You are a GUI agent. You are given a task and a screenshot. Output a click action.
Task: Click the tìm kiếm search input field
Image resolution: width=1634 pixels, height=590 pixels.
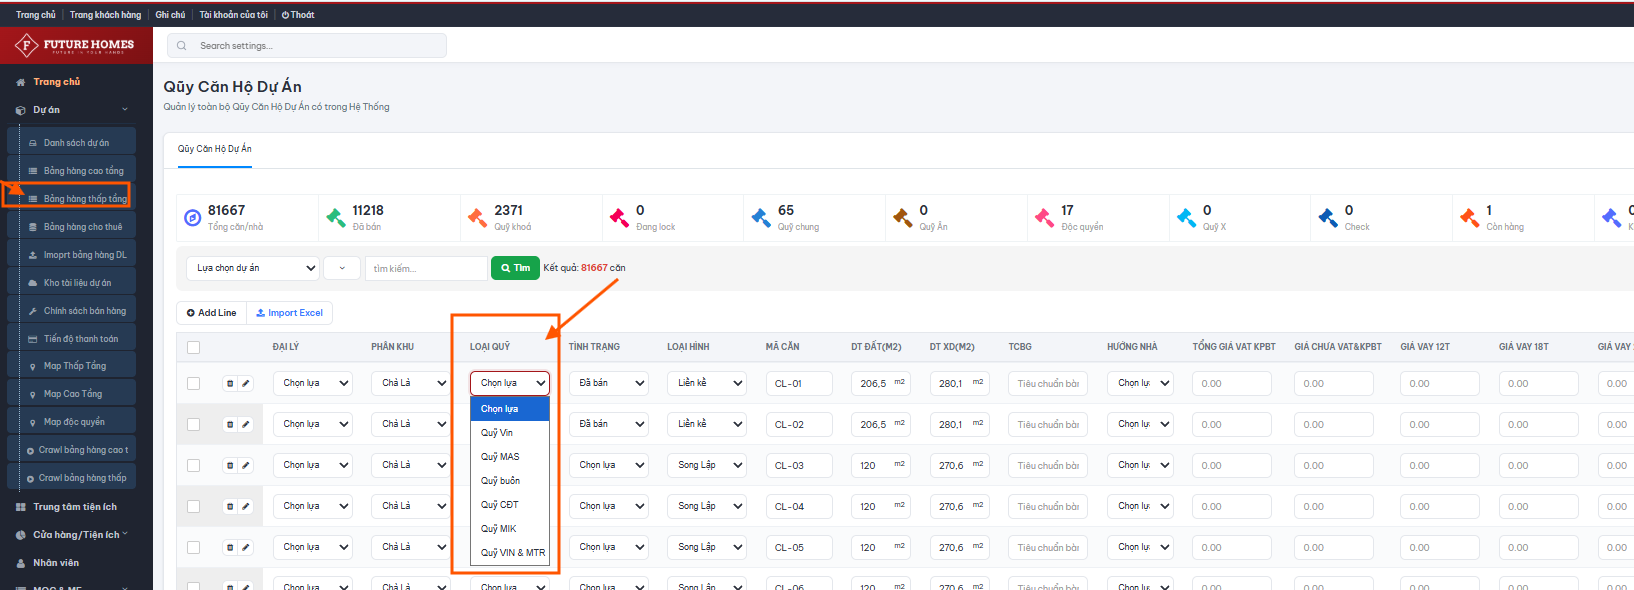tap(426, 268)
